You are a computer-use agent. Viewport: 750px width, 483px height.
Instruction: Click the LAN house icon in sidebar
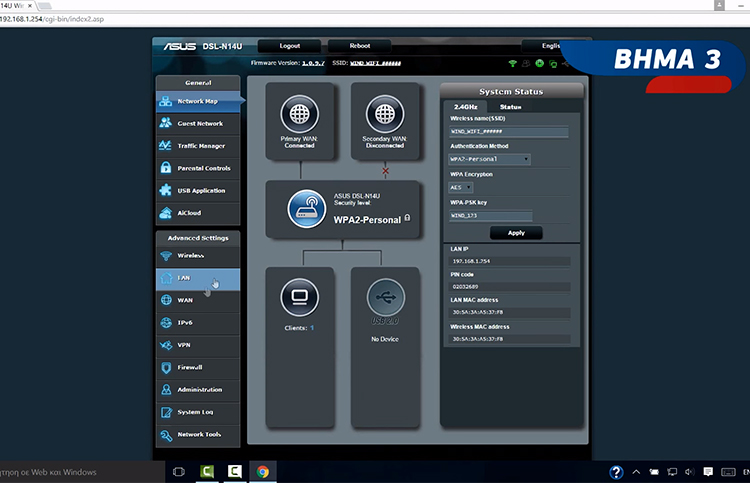coord(166,278)
